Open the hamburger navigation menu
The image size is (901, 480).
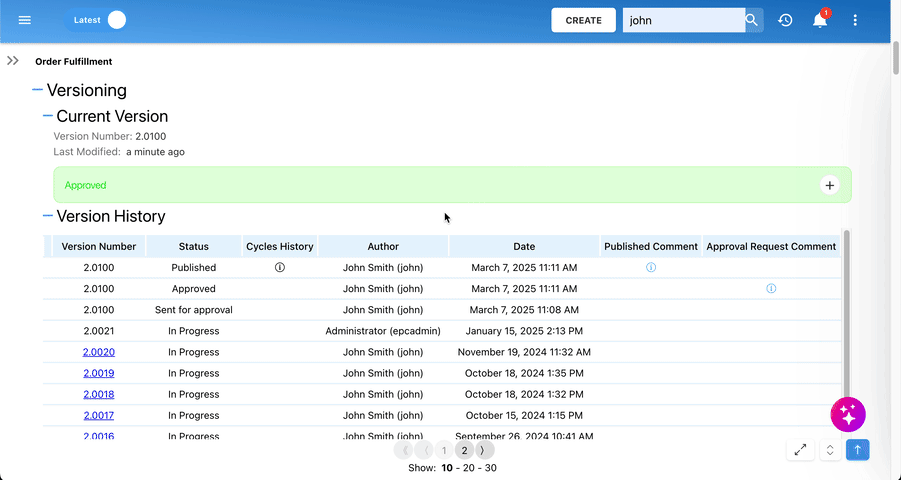click(x=24, y=20)
